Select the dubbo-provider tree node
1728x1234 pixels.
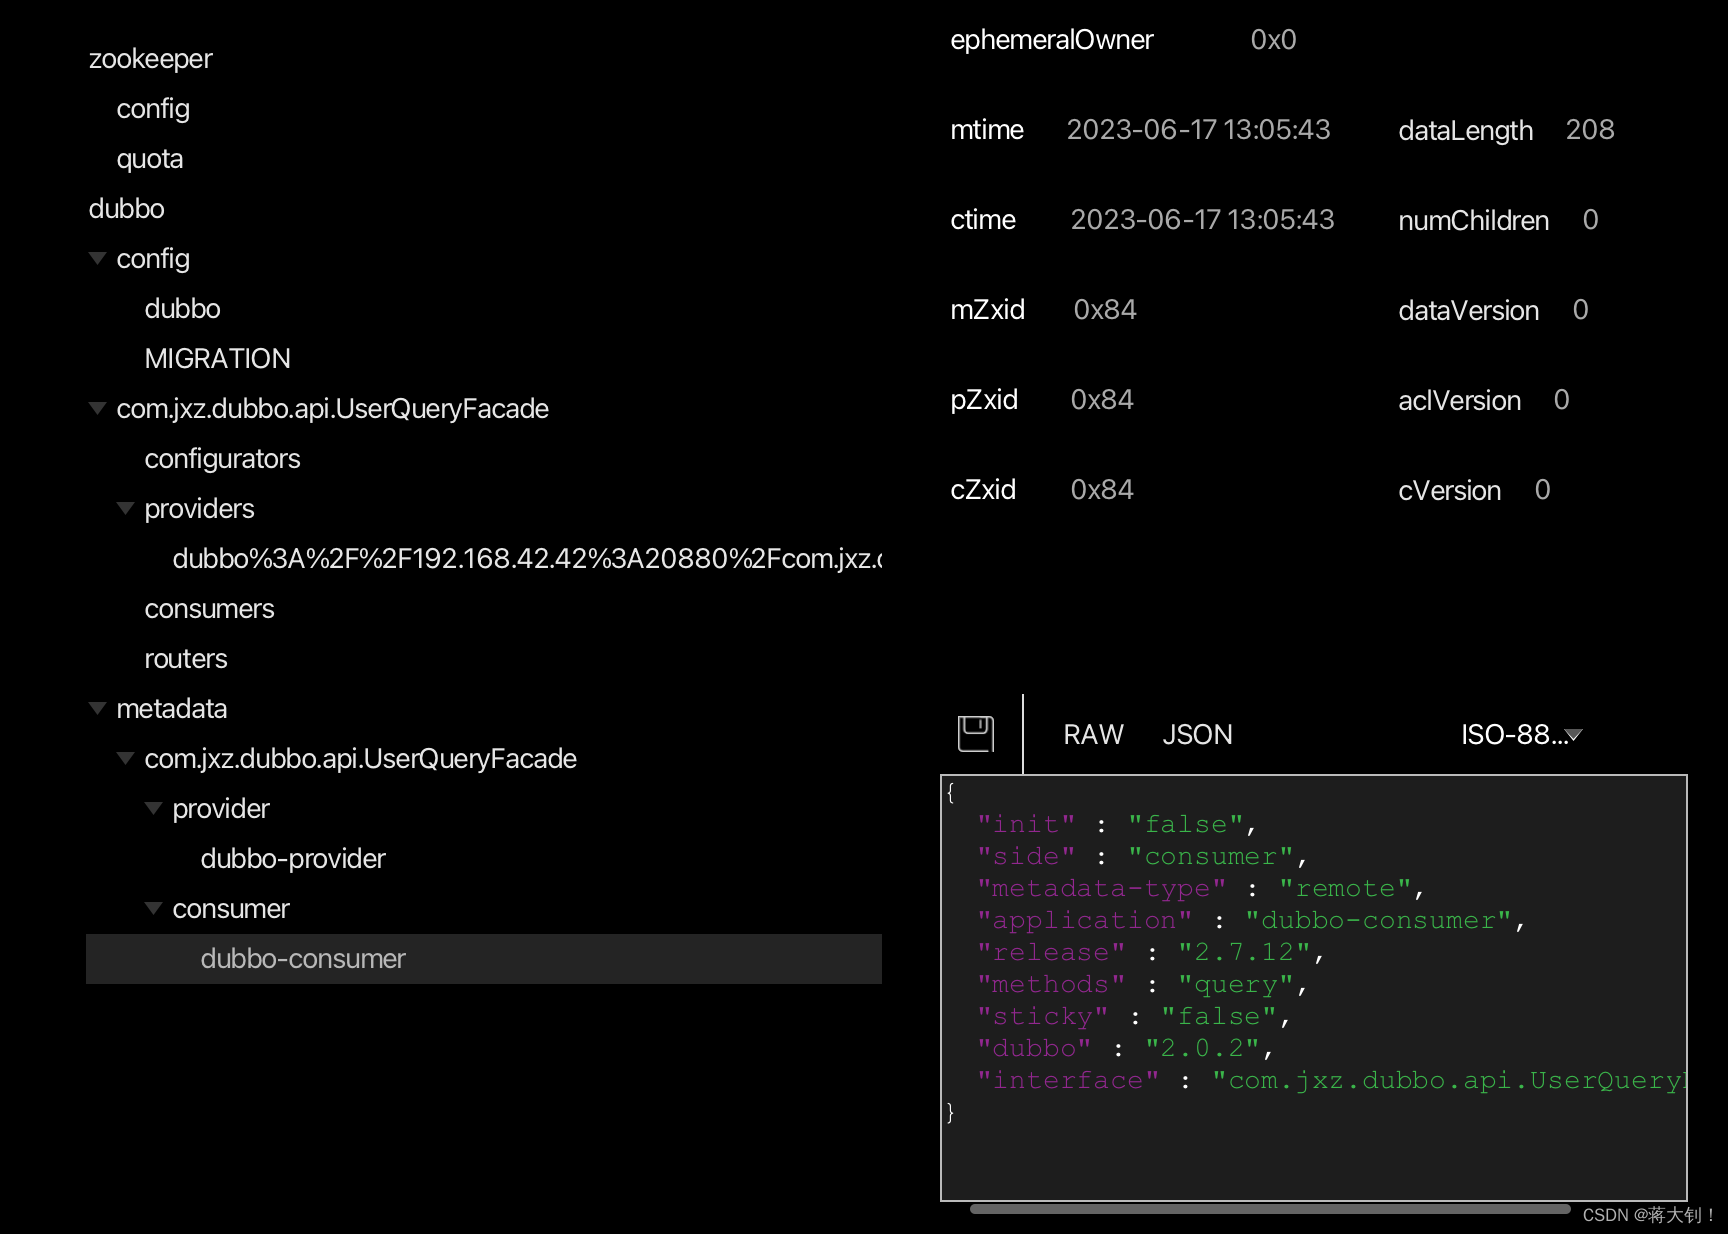coord(293,859)
